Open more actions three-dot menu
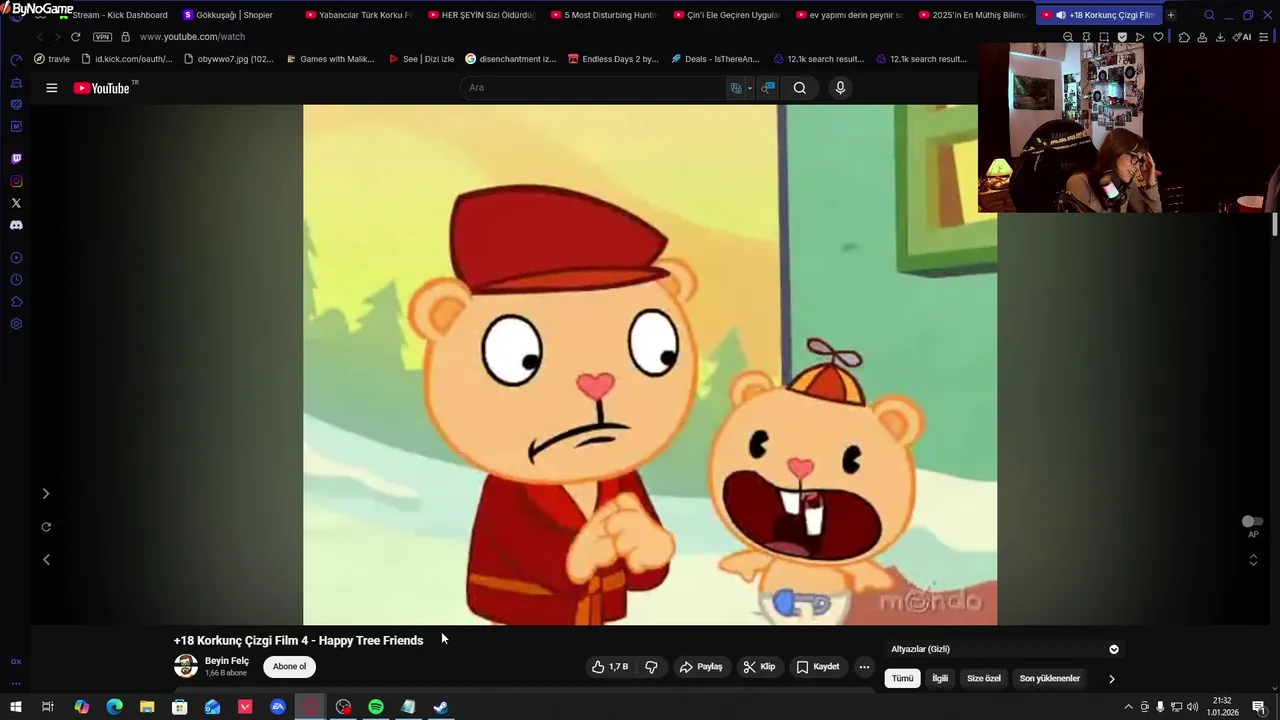The image size is (1280, 720). 864,667
